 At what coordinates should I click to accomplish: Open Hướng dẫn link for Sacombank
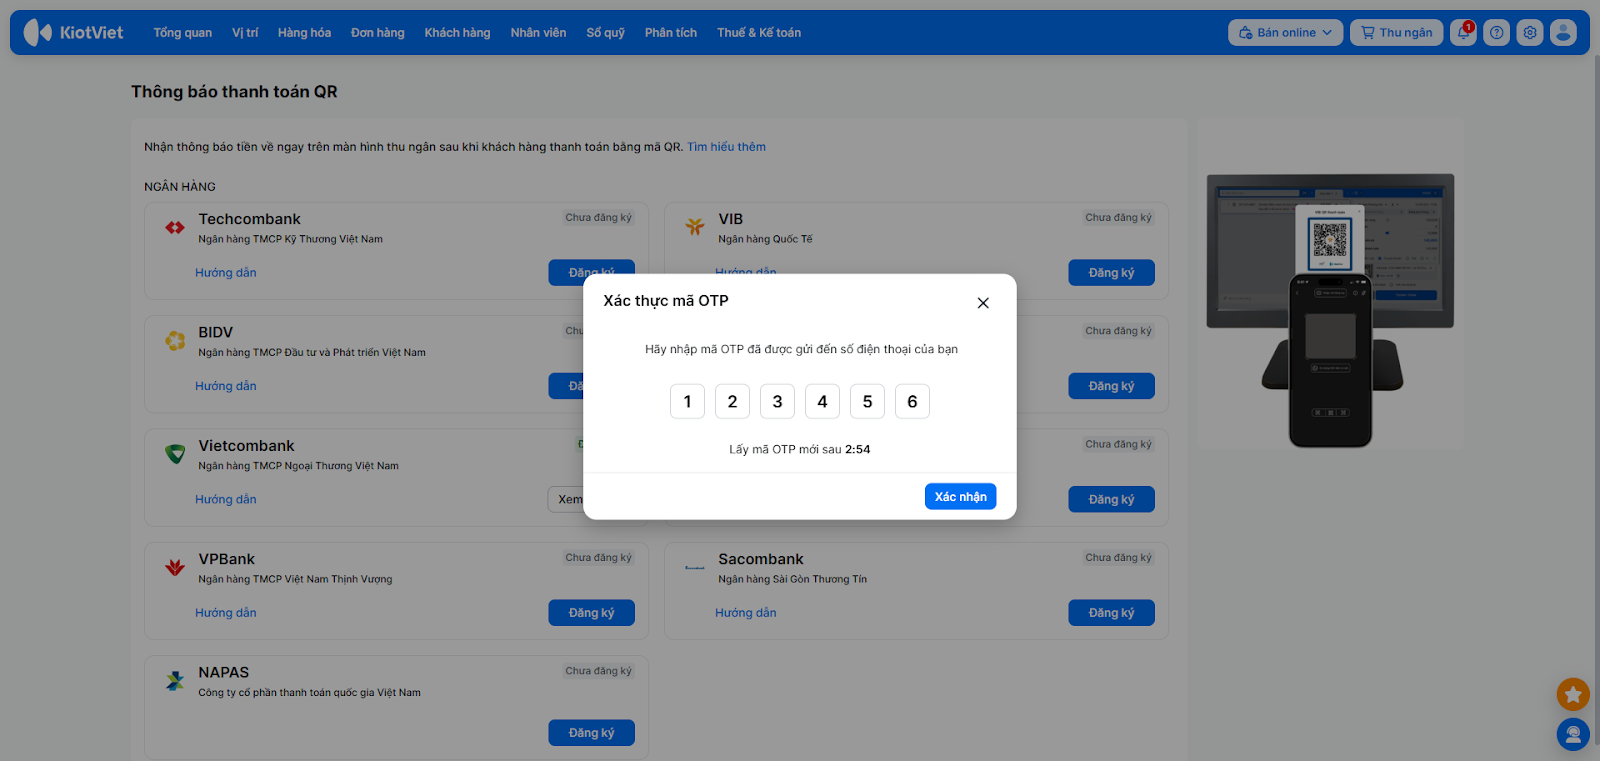click(746, 613)
